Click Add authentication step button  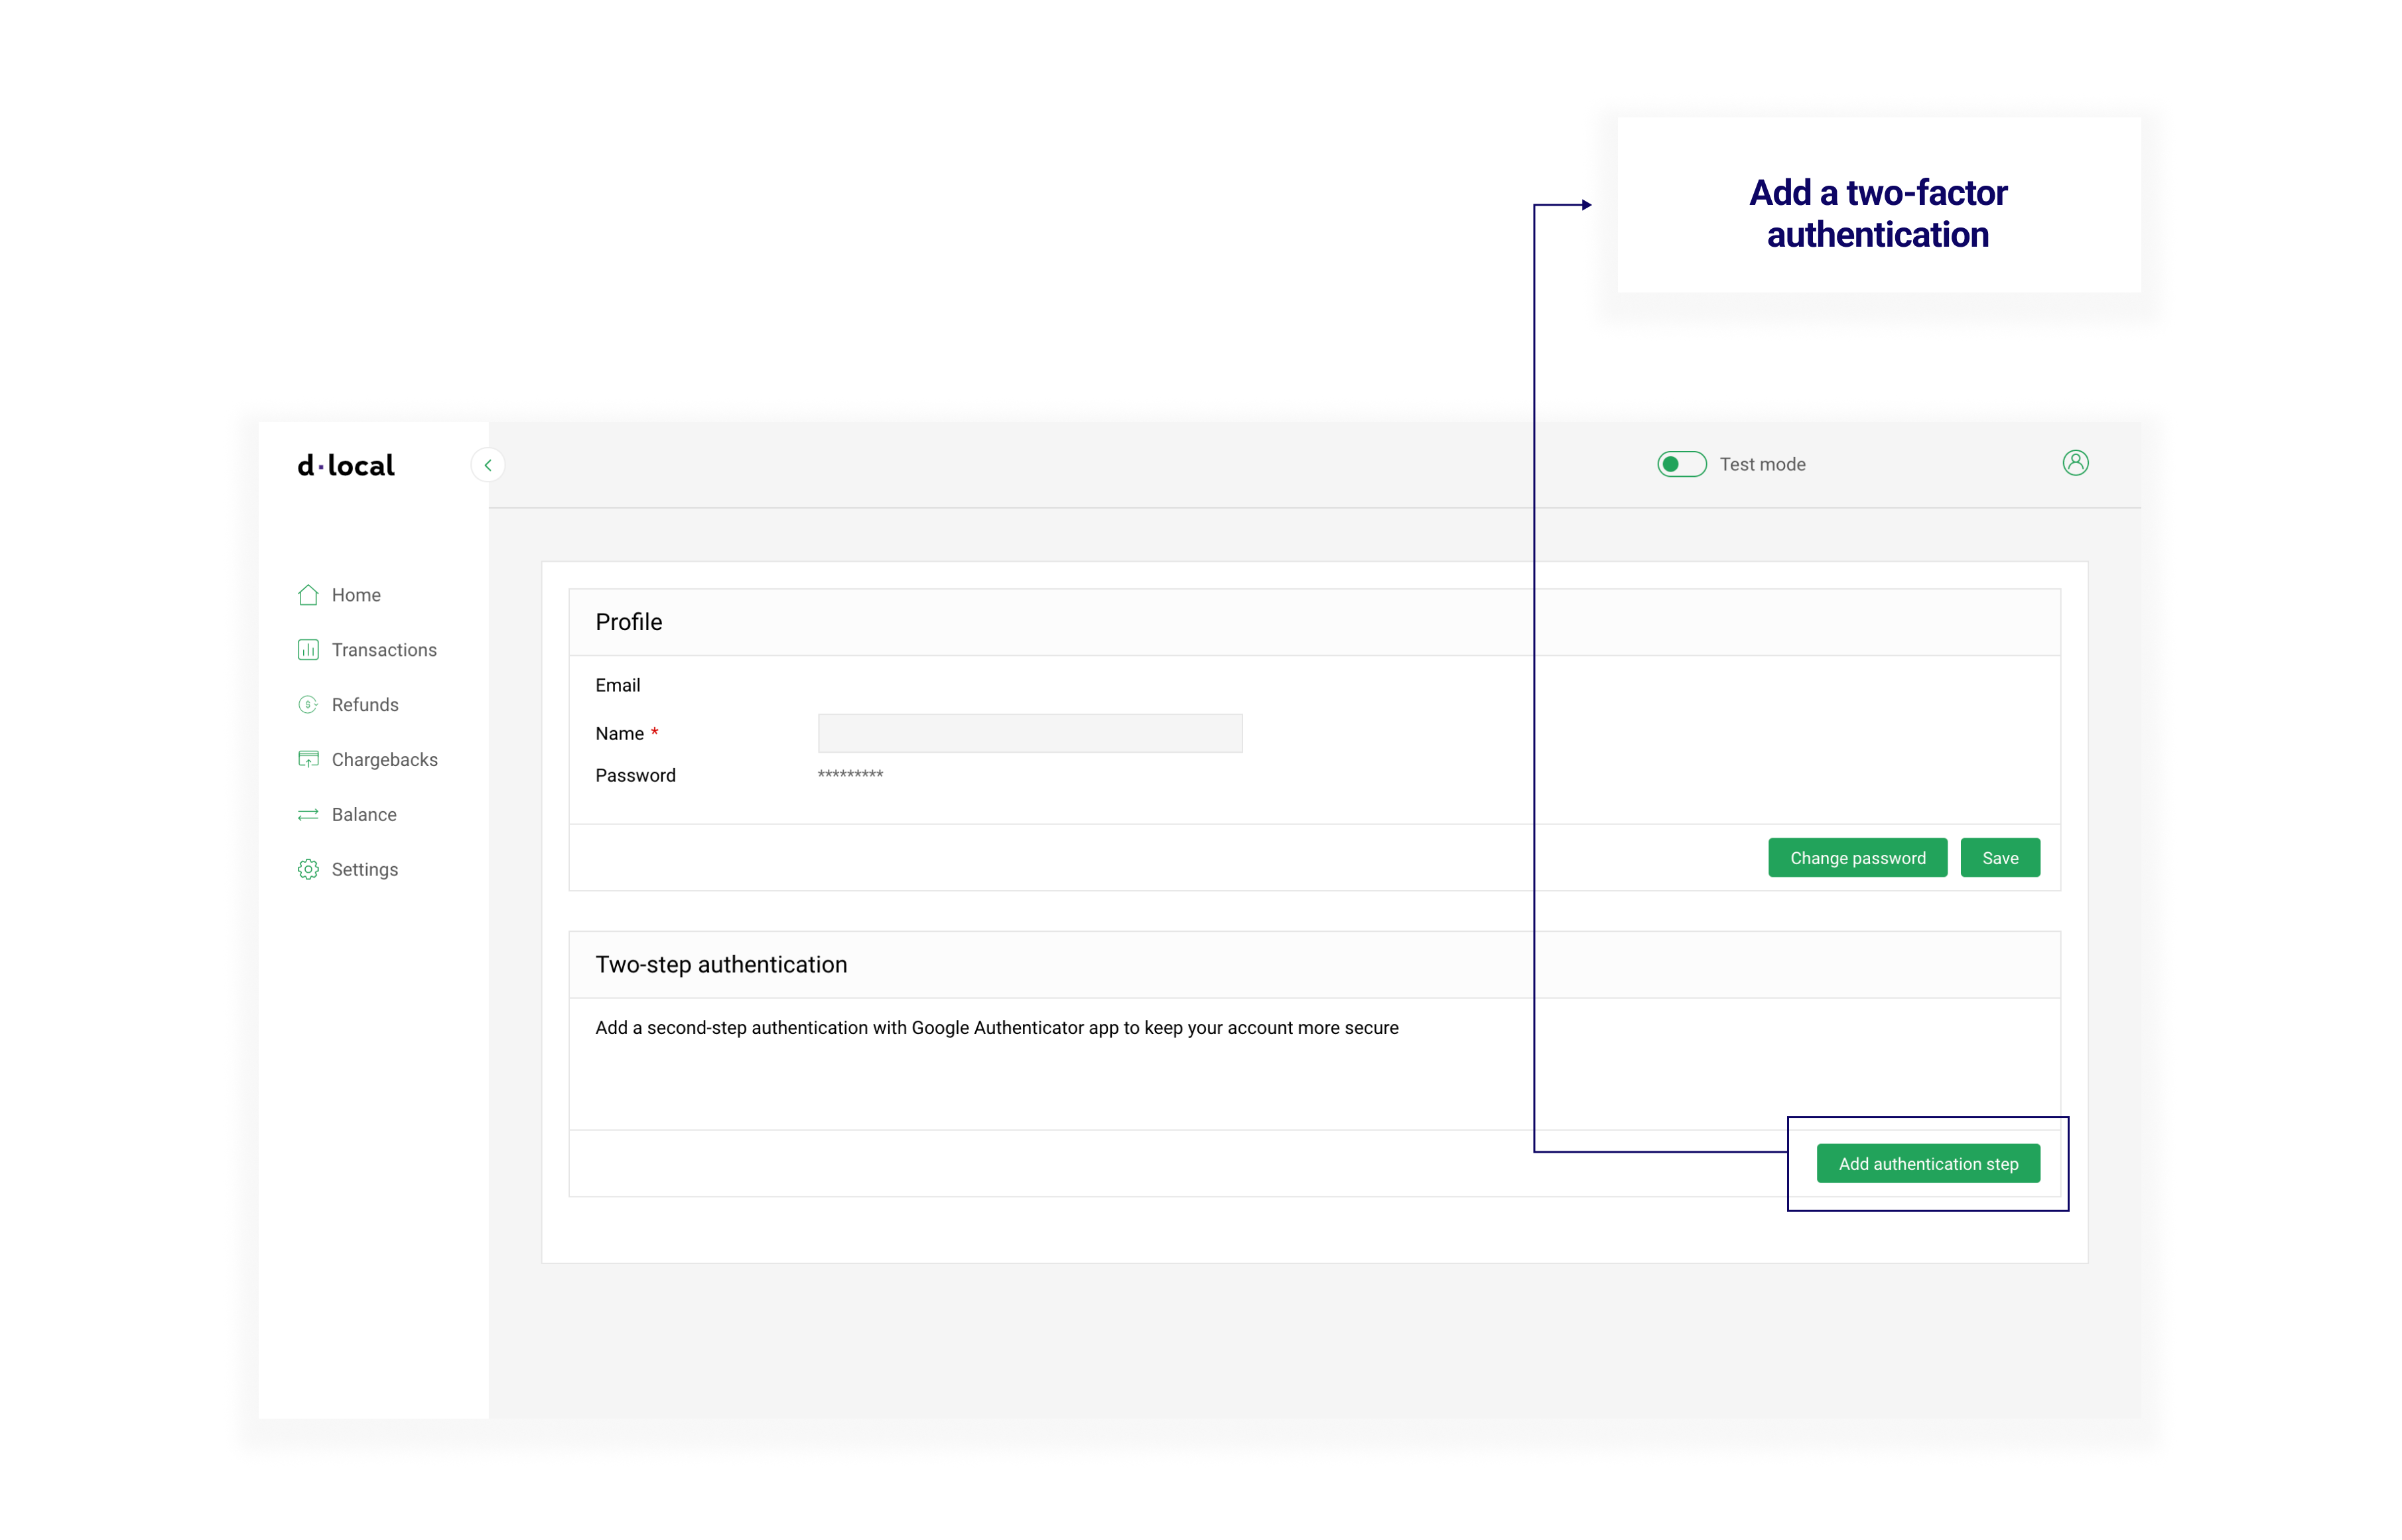point(1928,1164)
